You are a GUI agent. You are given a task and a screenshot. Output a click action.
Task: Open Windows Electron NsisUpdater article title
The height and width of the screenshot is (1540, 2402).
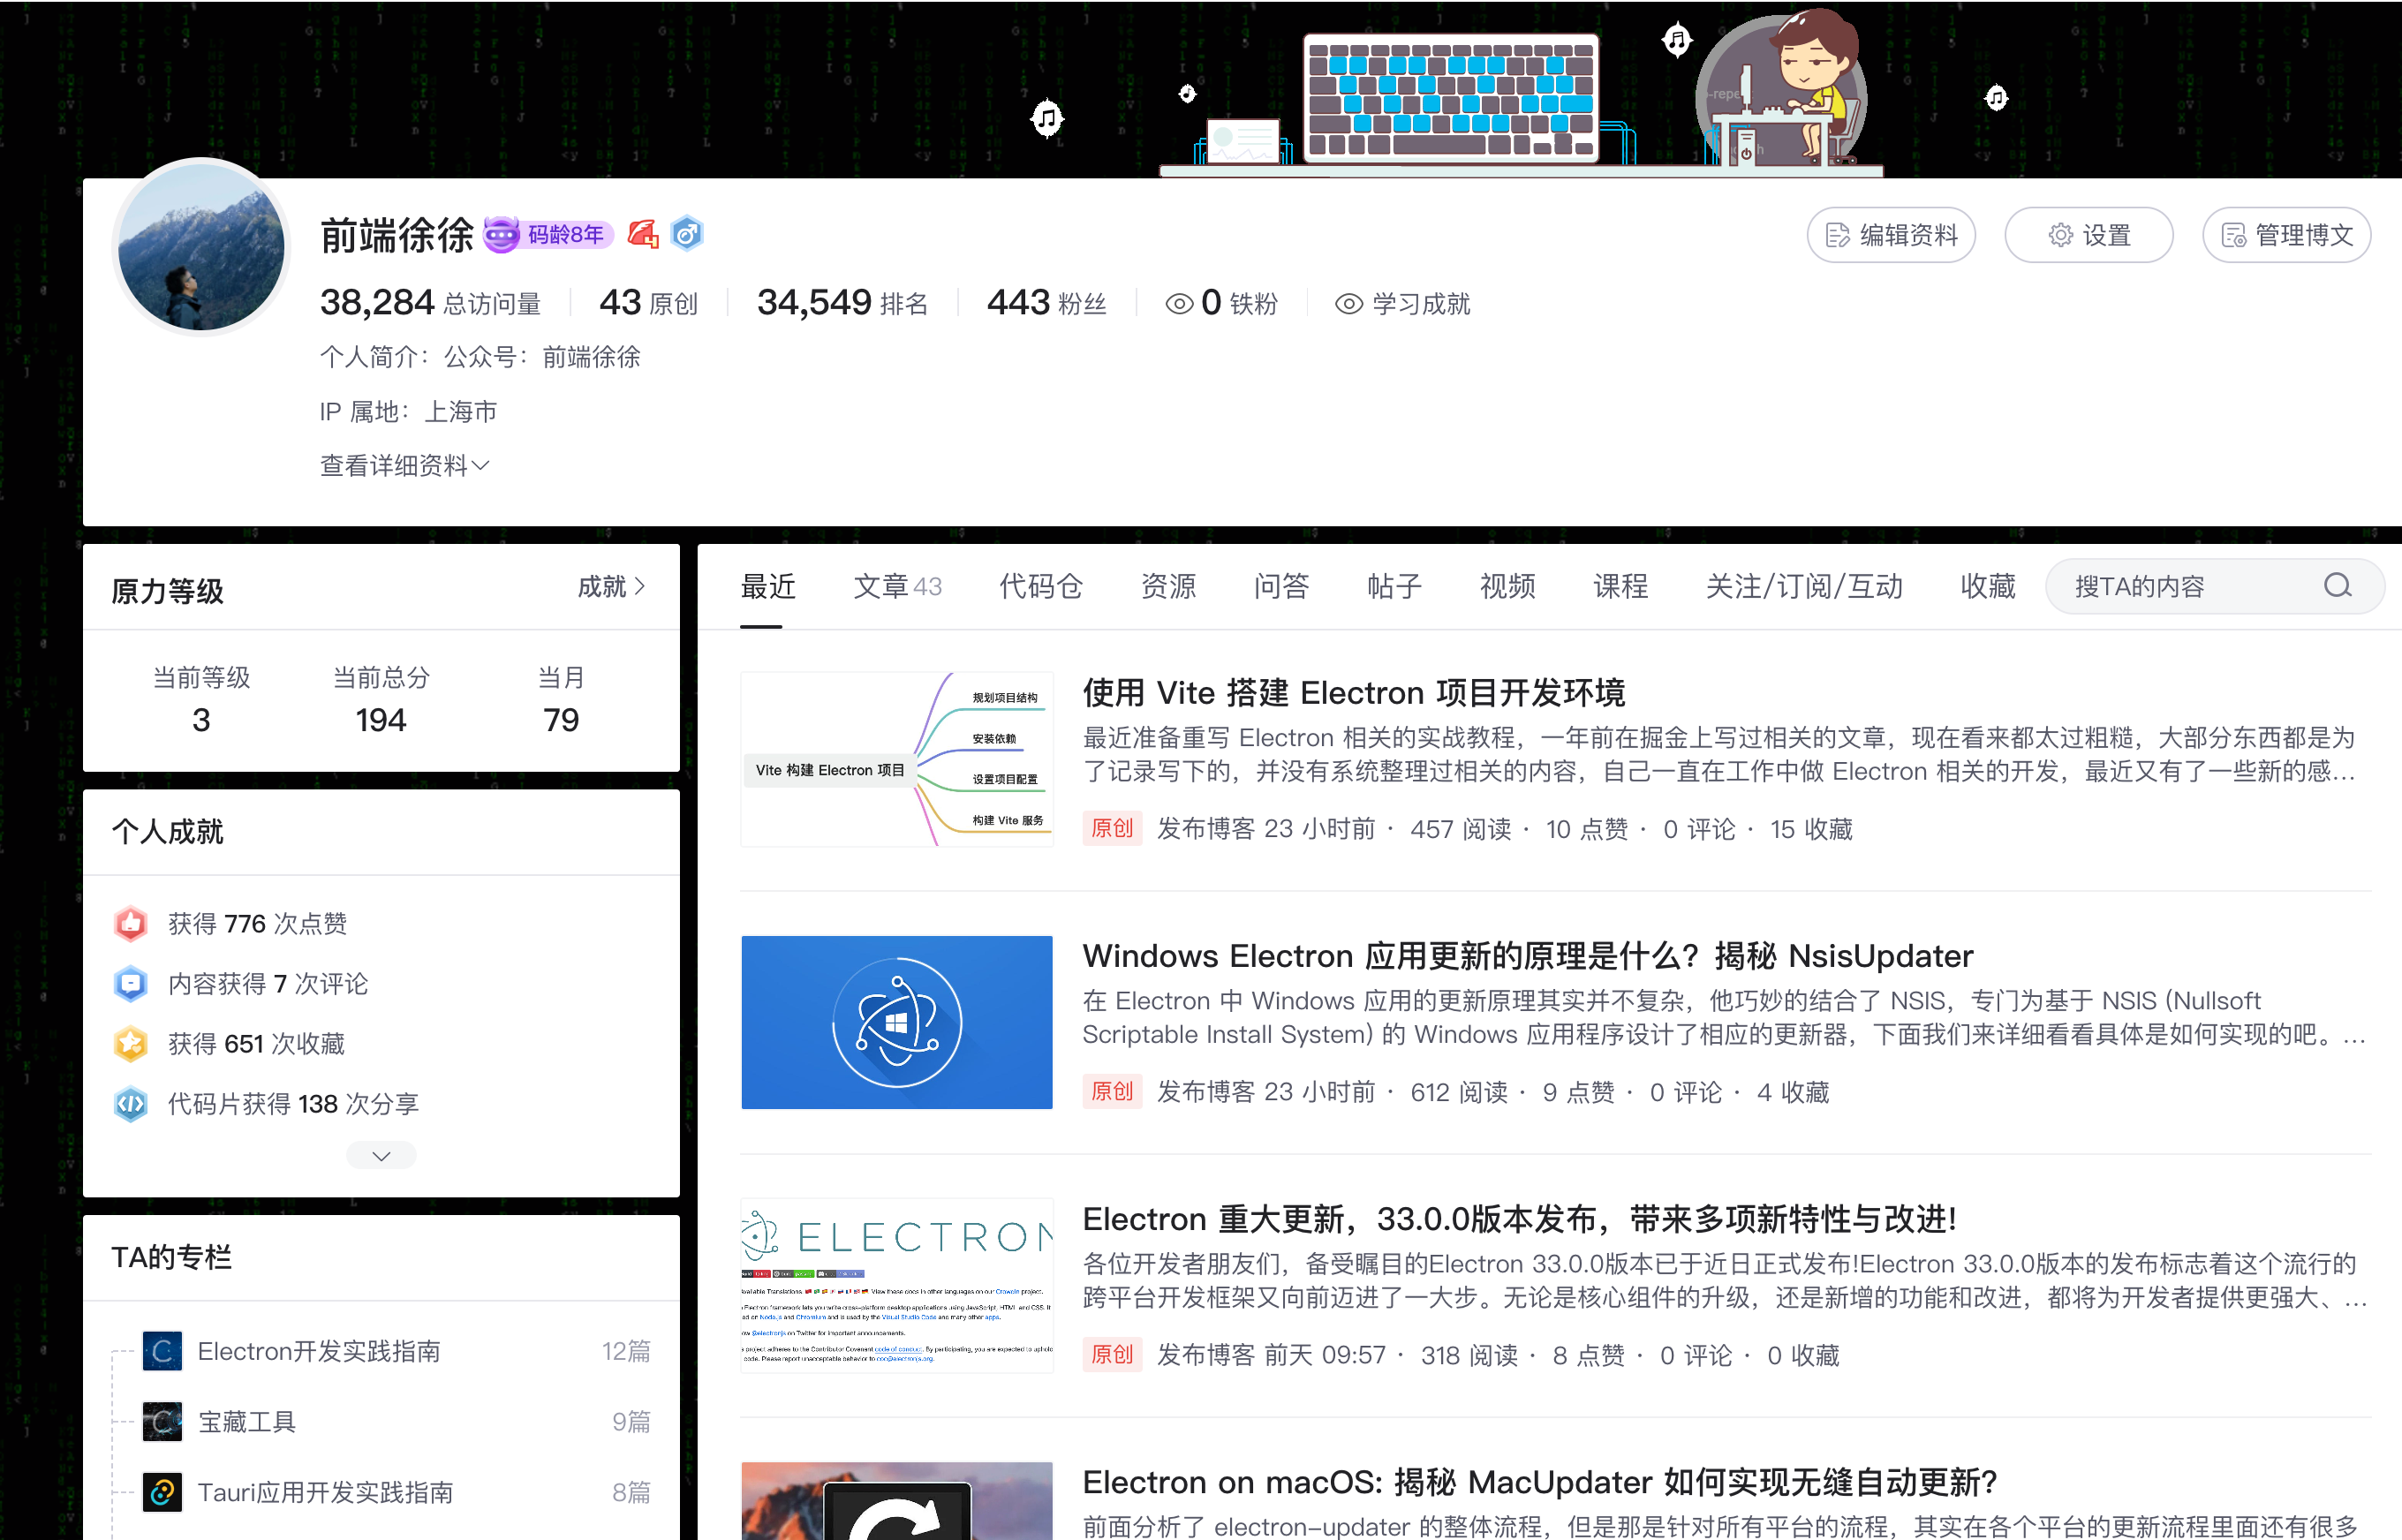(x=1528, y=956)
